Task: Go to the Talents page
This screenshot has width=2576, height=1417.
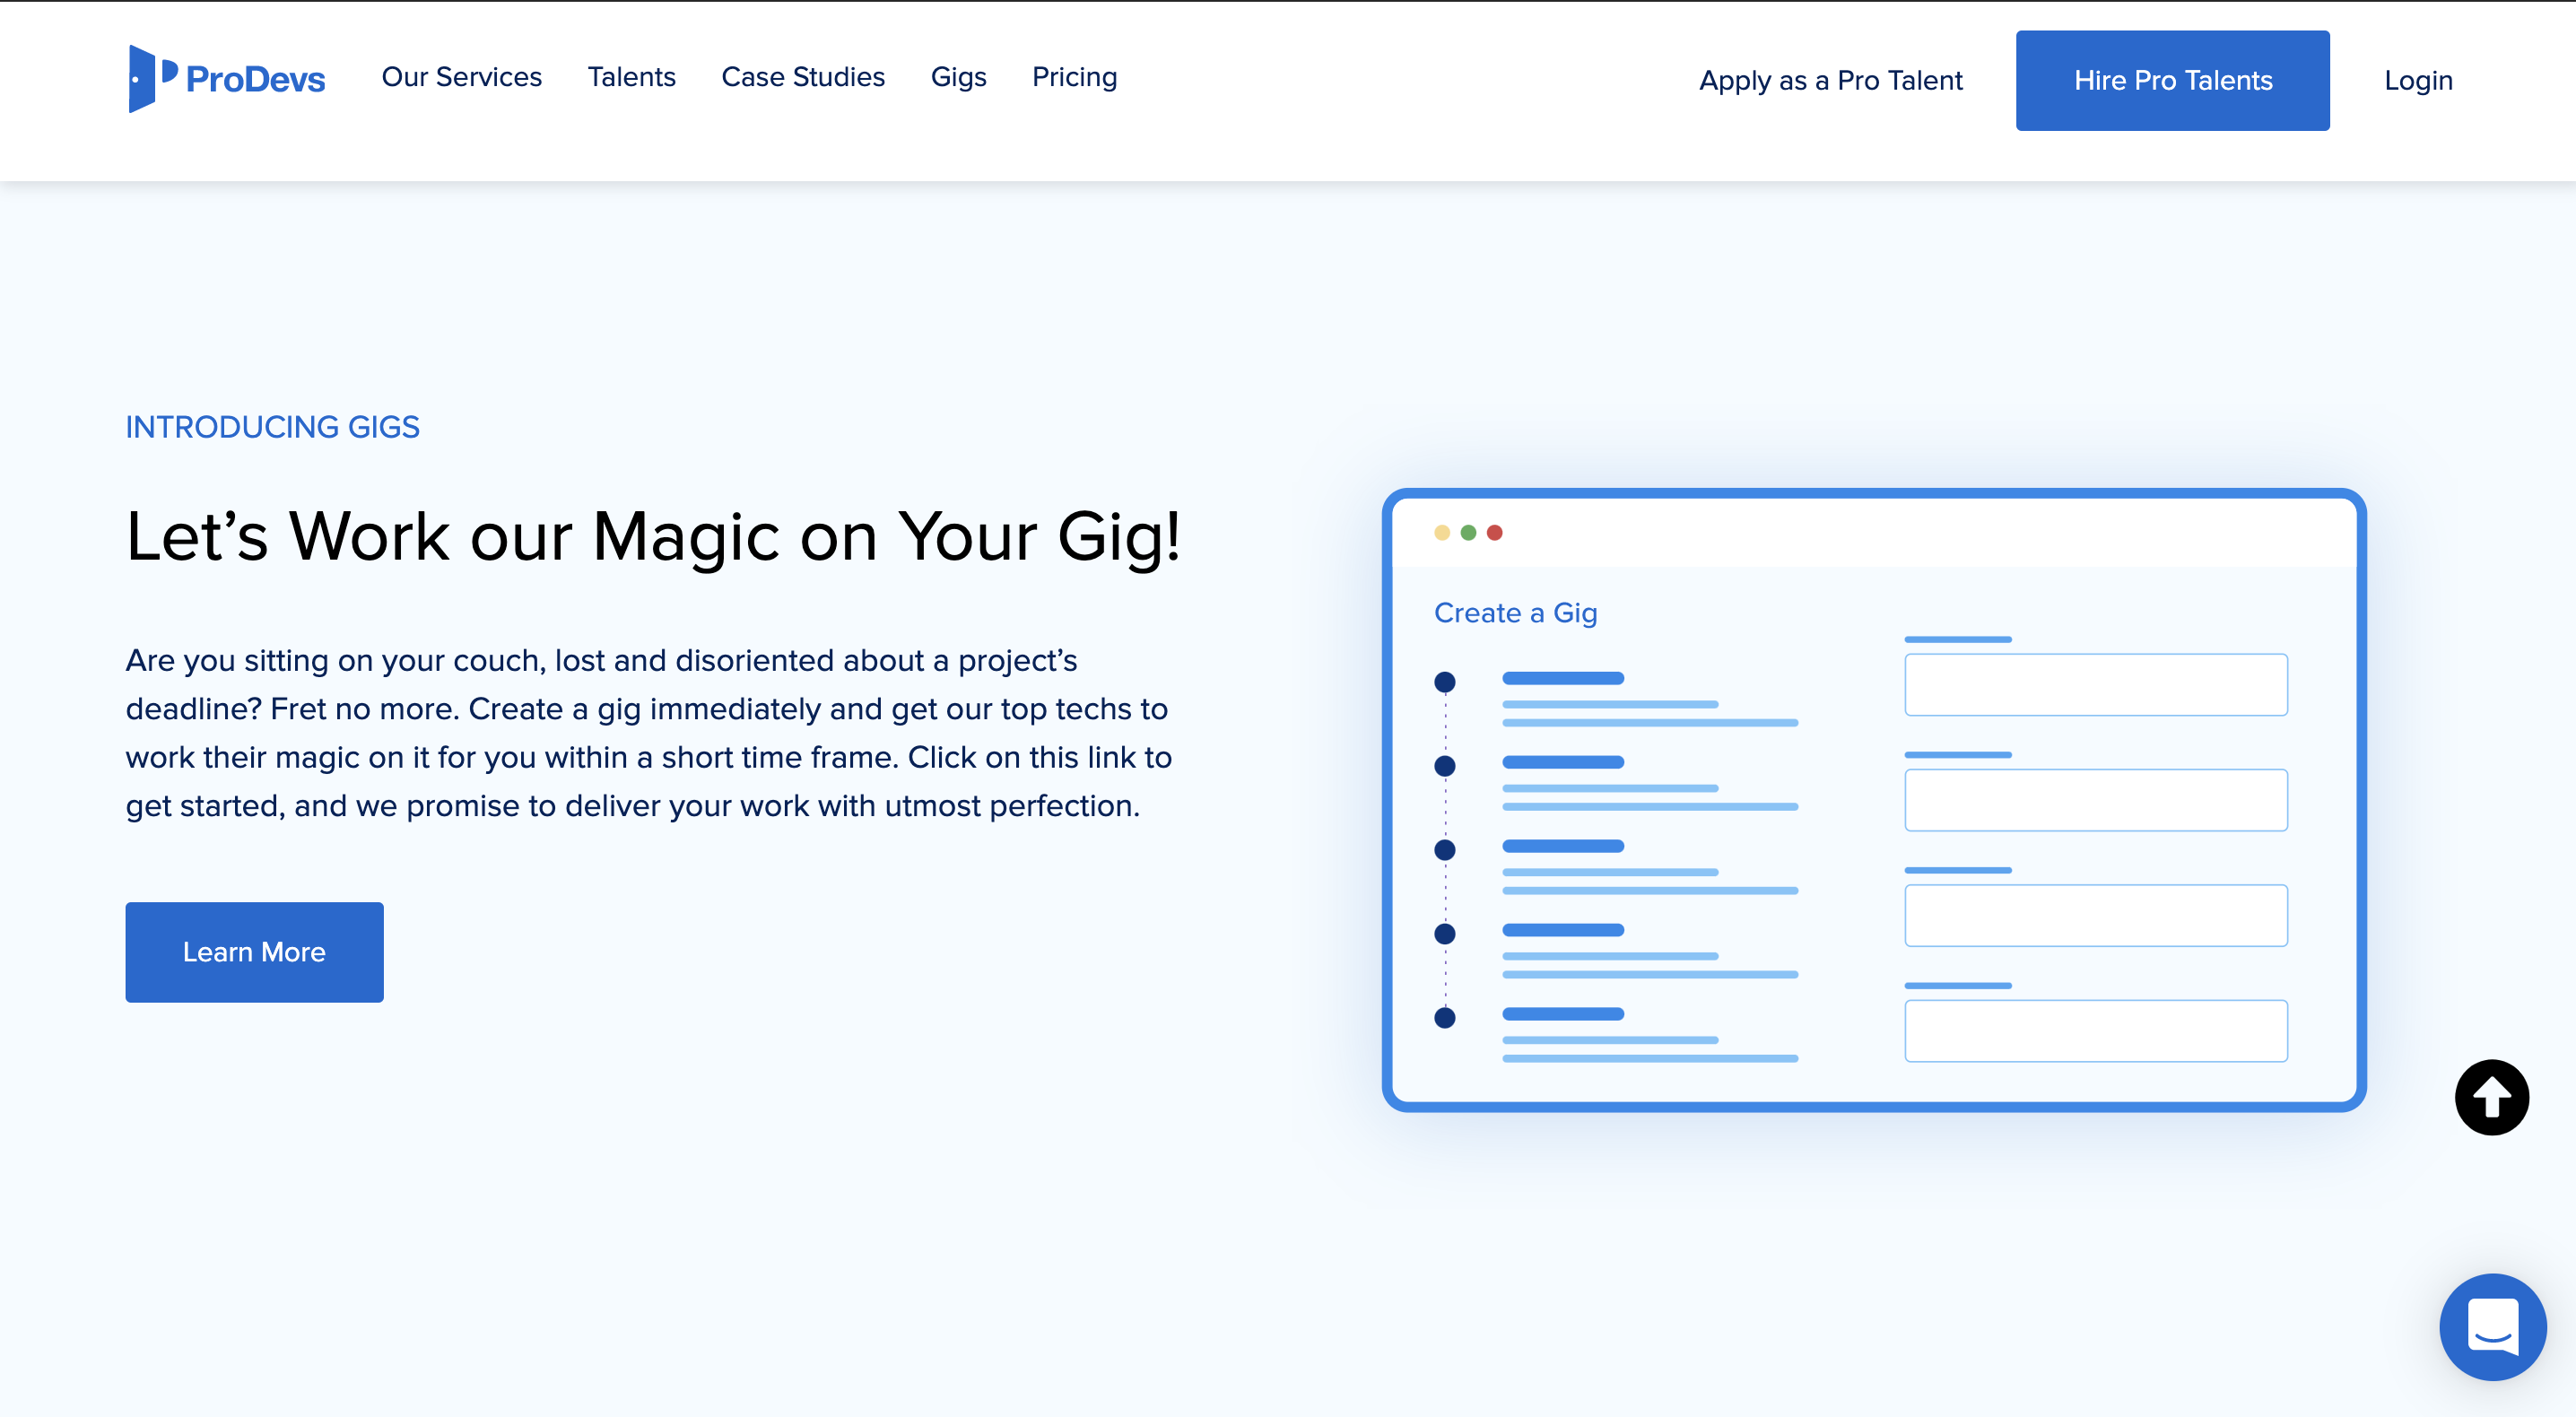Action: click(x=631, y=77)
